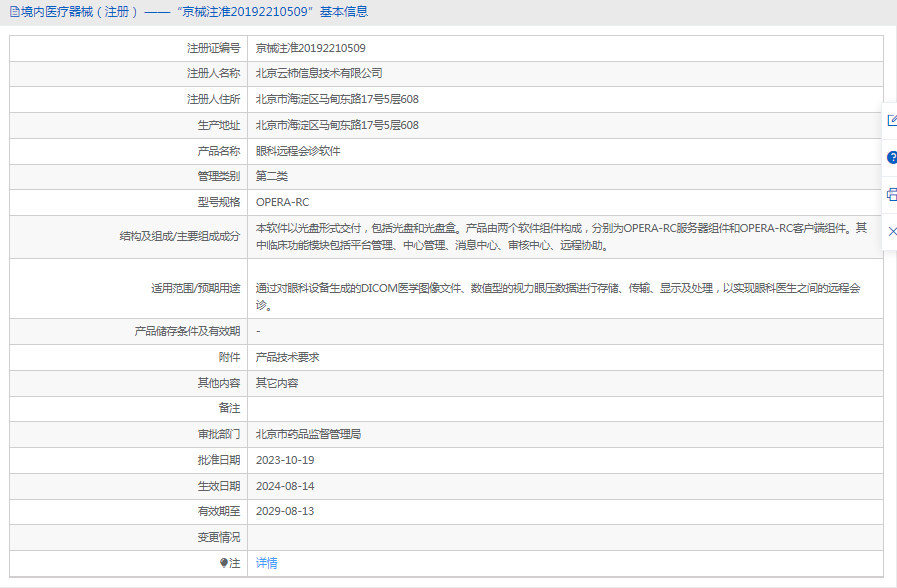Screen dimensions: 897x588
Task: Close the floating sidebar with X icon
Action: point(891,231)
